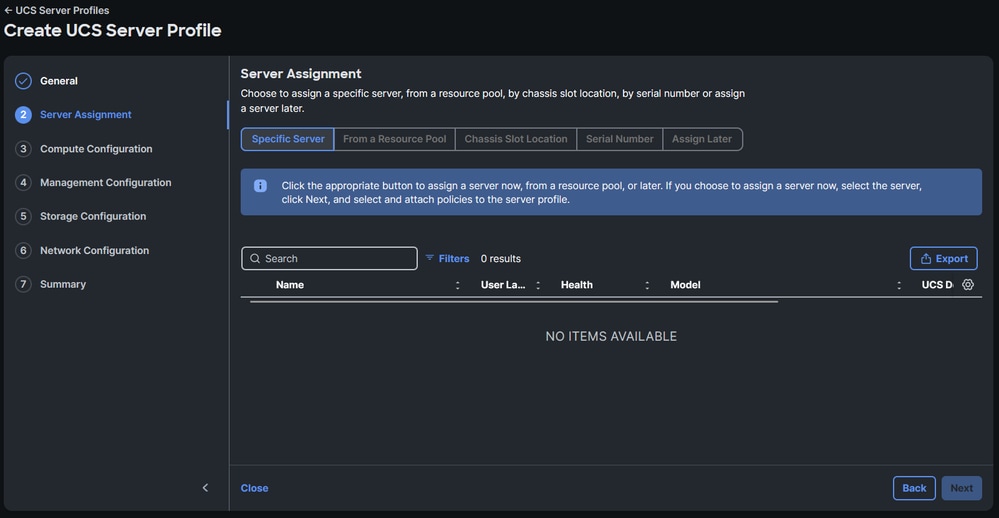This screenshot has height=518, width=999.
Task: Click the 0 results text
Action: coord(501,259)
